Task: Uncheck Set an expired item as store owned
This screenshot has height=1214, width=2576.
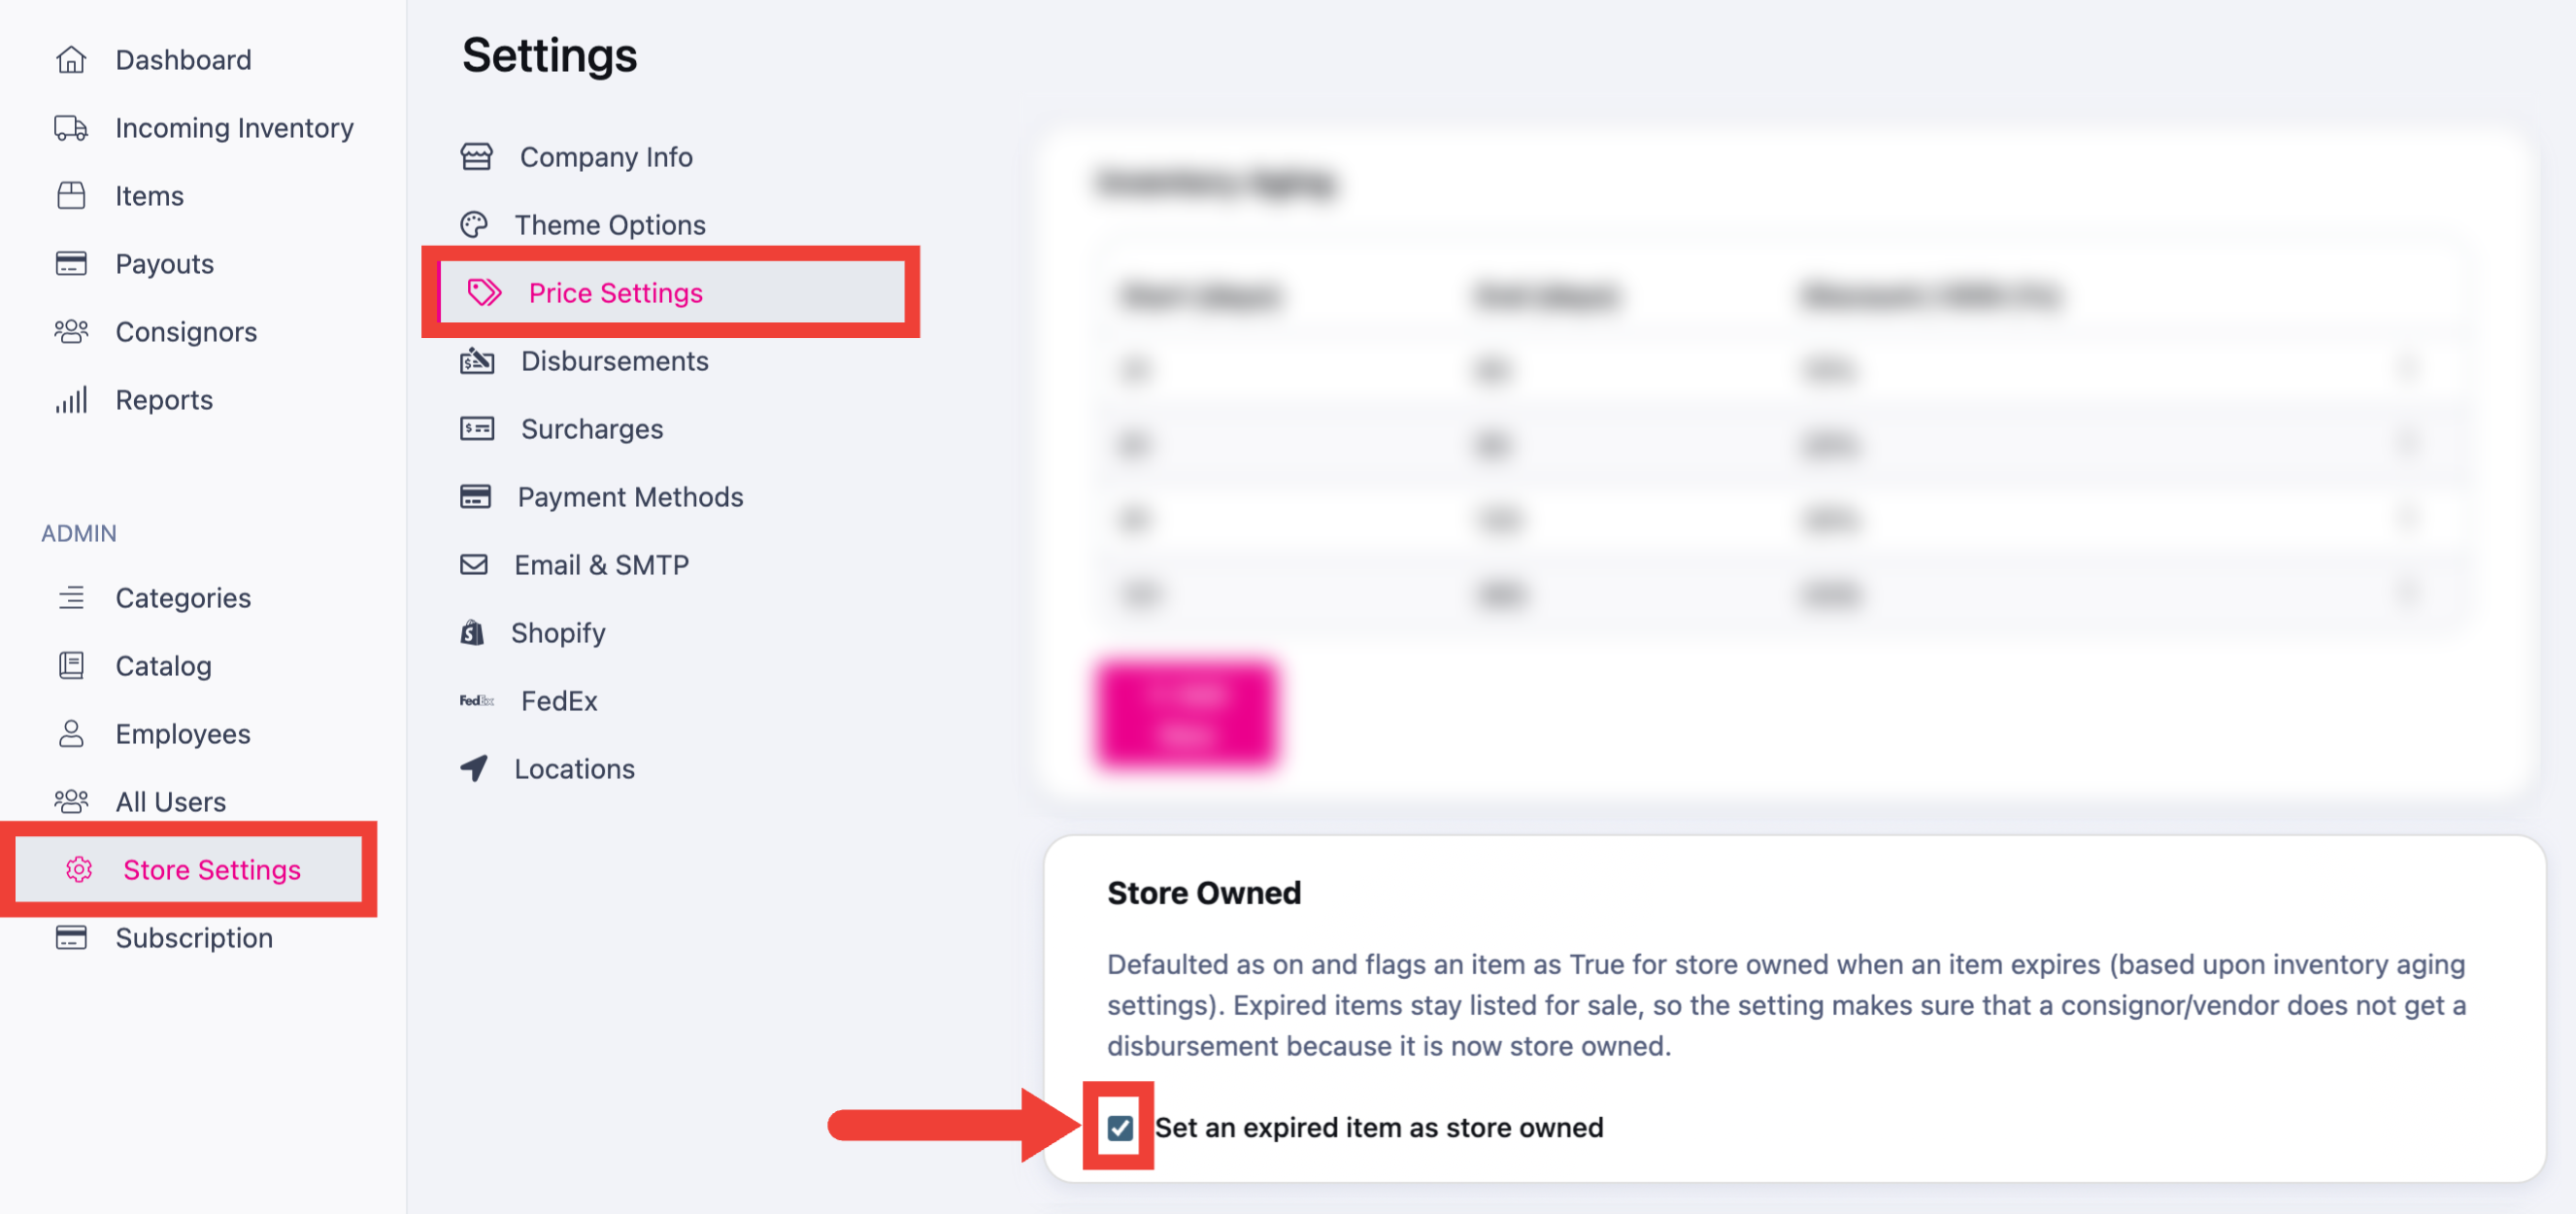Action: click(1120, 1128)
